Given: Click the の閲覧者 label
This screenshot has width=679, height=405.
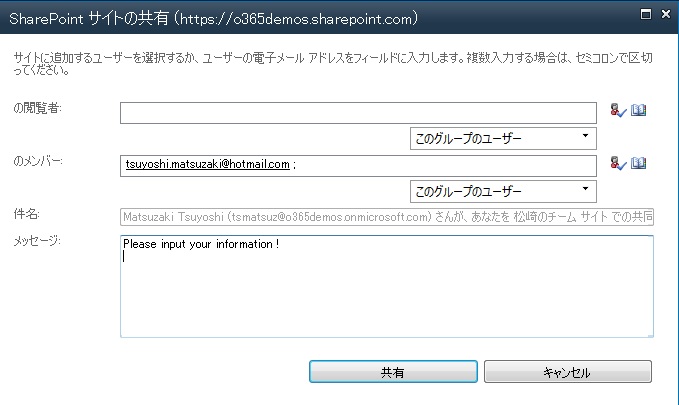Looking at the screenshot, I should point(38,108).
